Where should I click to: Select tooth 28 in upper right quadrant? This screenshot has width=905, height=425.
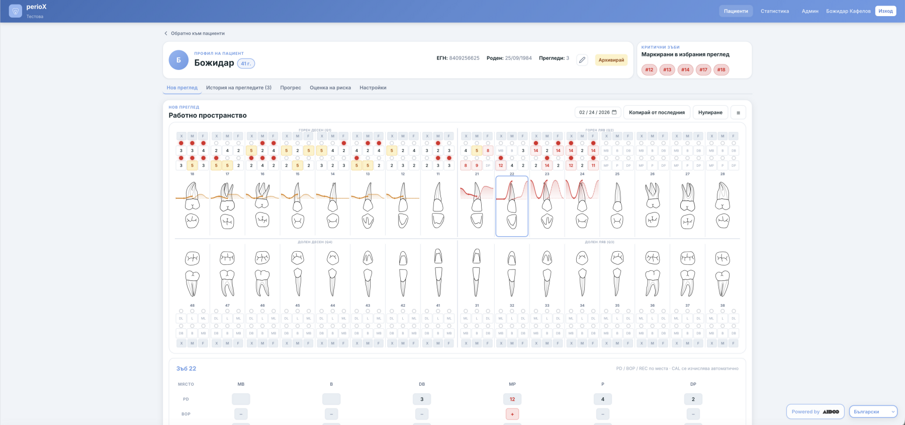point(722,204)
